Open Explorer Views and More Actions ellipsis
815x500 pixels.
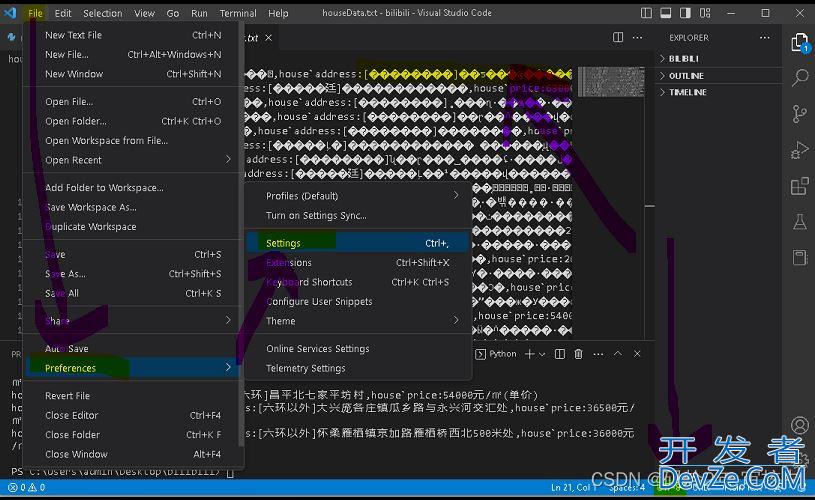coord(765,37)
